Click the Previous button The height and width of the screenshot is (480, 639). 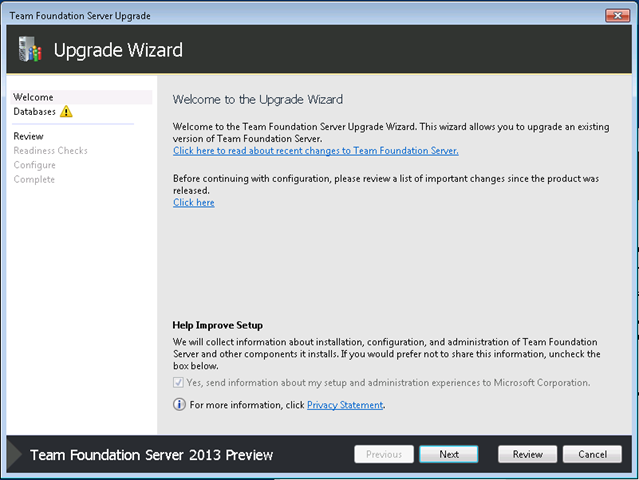click(x=384, y=454)
